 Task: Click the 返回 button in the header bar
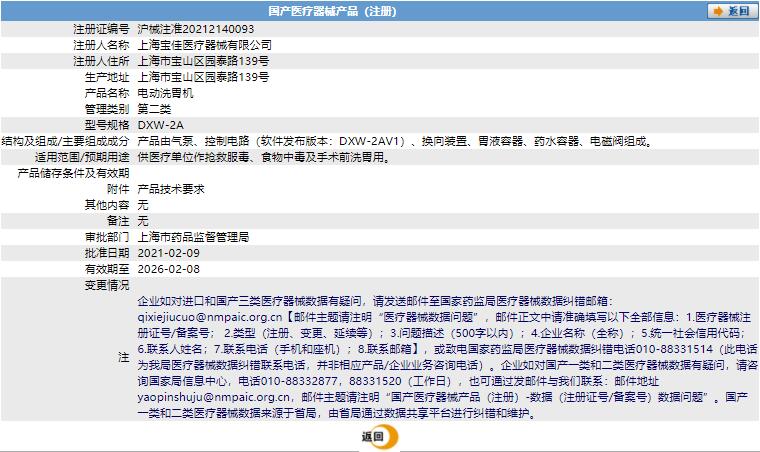pos(732,11)
